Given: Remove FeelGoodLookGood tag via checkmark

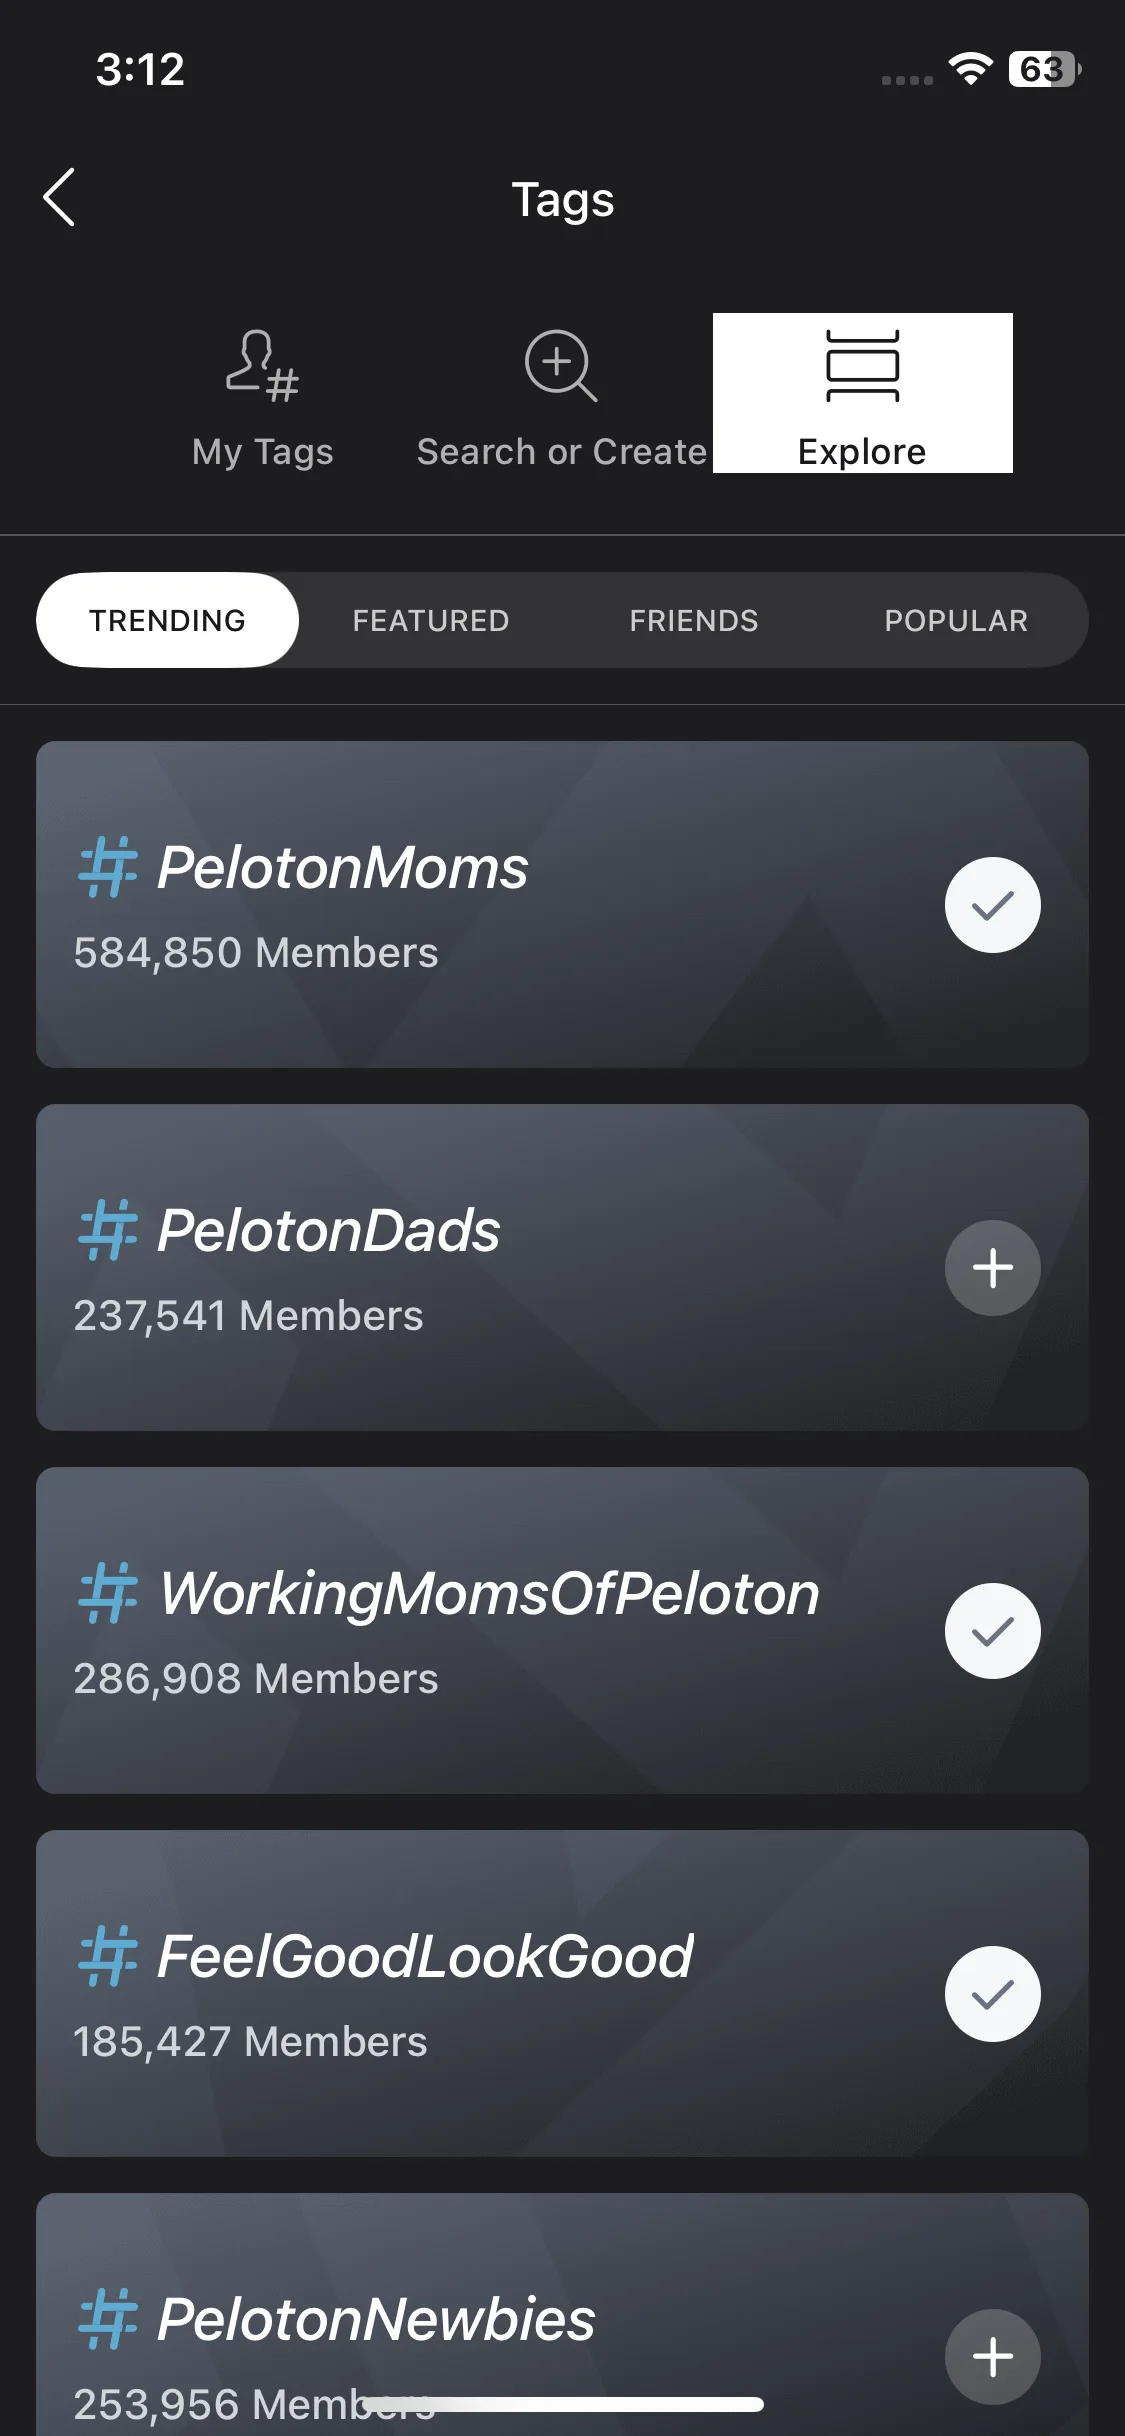Looking at the screenshot, I should [992, 1994].
